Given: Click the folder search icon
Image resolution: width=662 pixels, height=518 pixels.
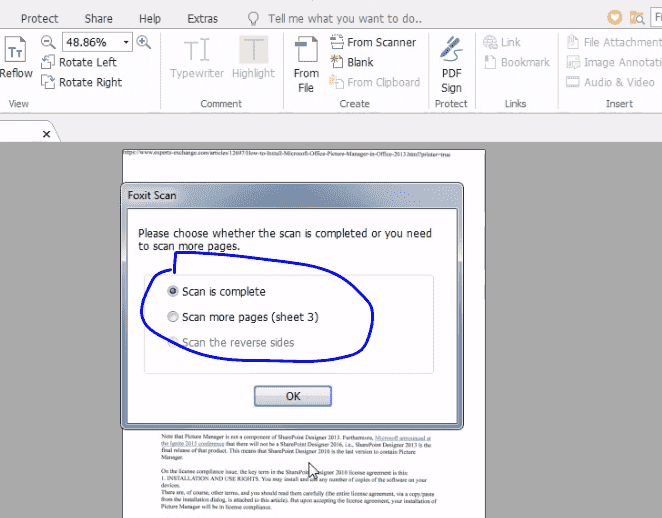Looking at the screenshot, I should 637,18.
